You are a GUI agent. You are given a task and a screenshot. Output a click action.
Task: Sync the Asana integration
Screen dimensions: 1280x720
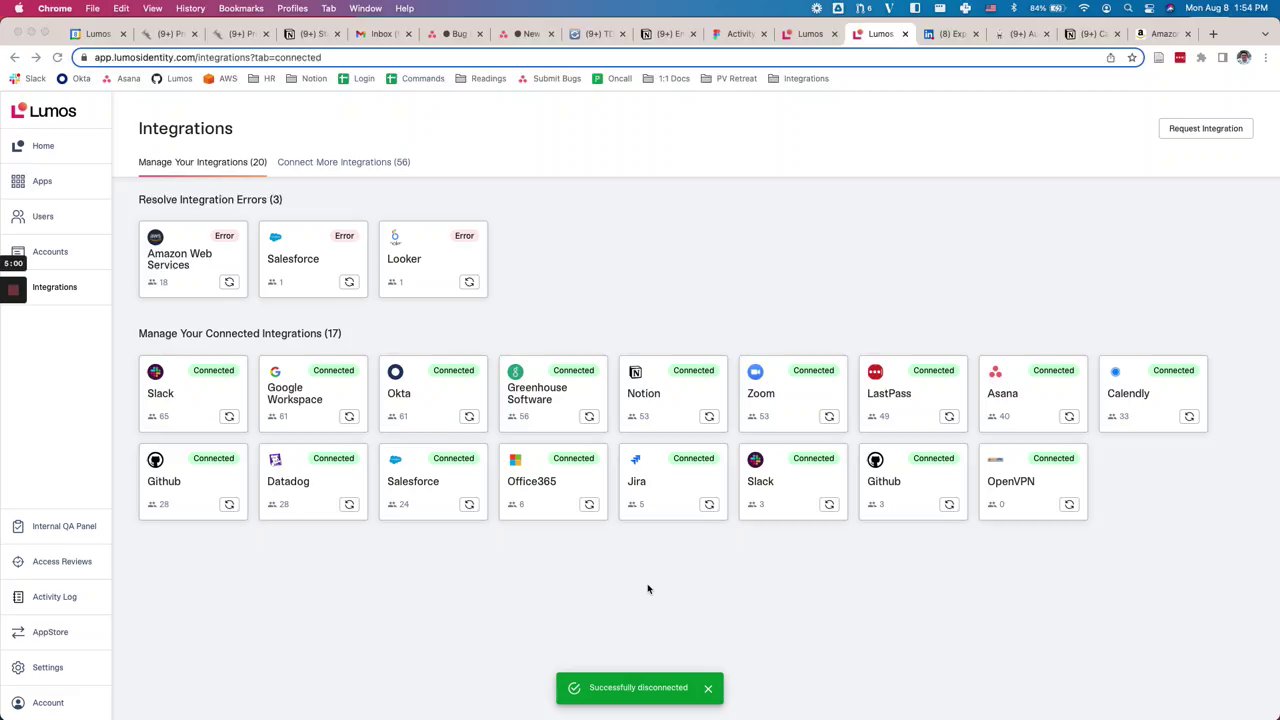point(1069,416)
